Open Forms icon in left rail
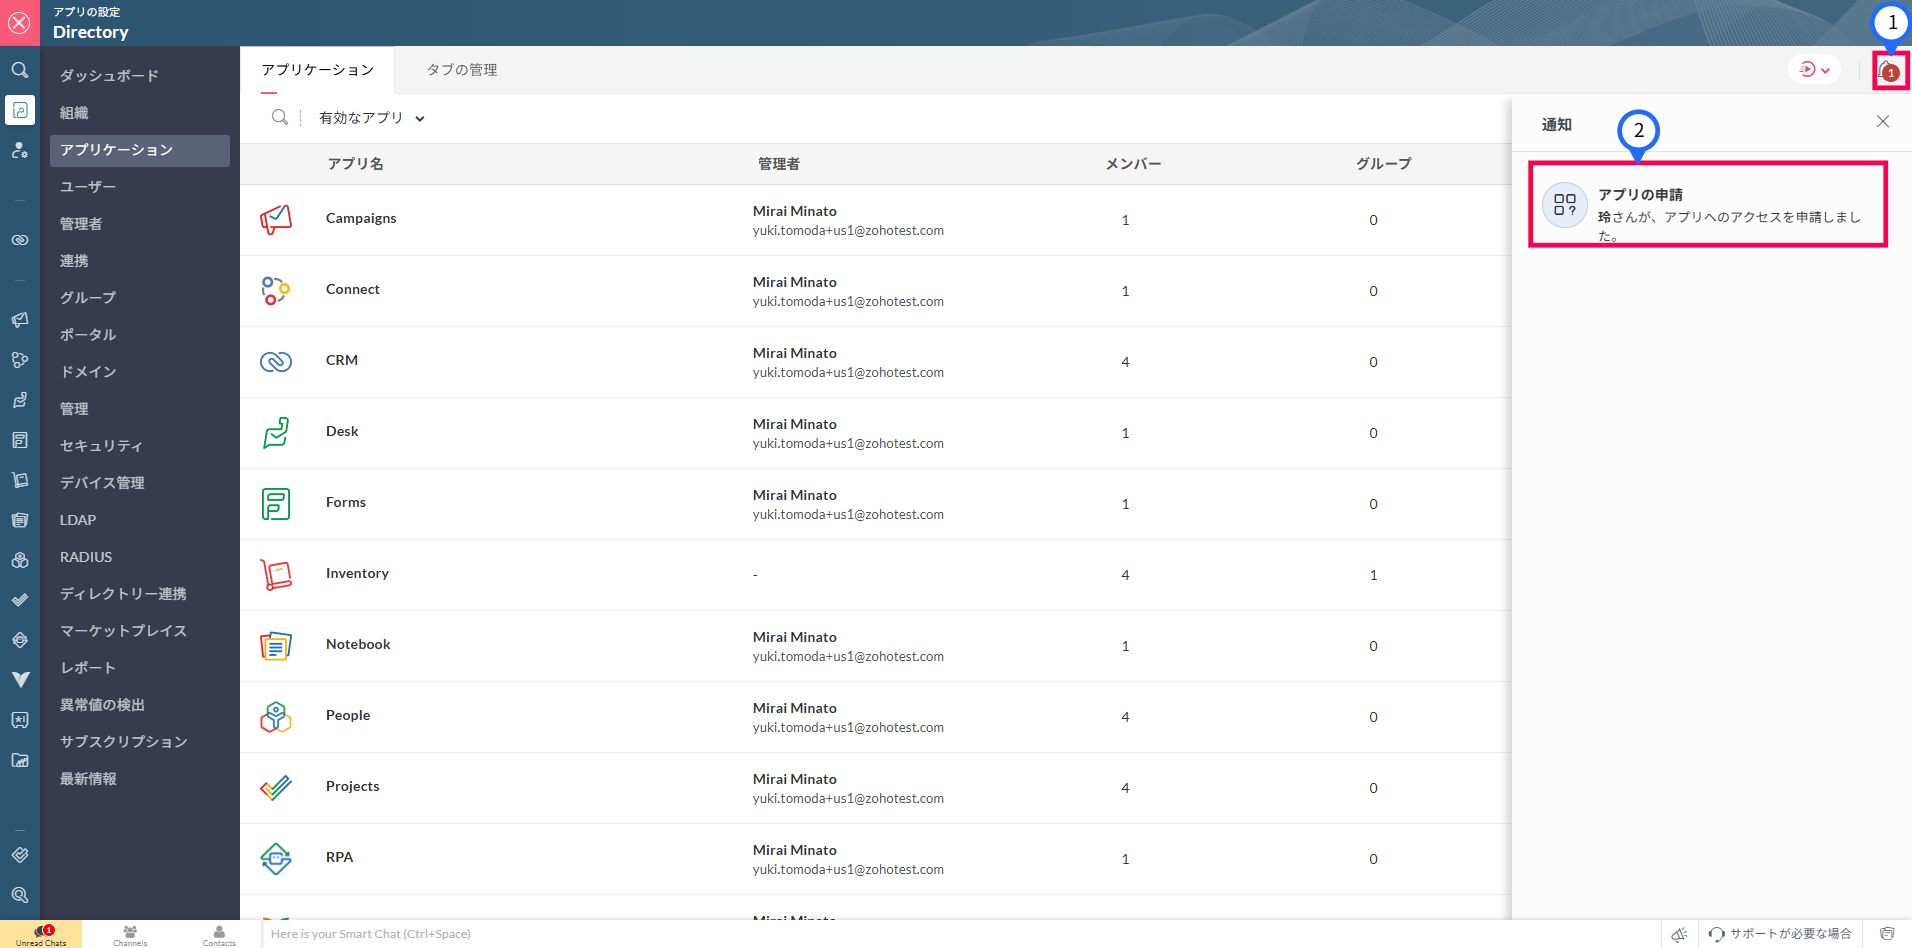Viewport: 1912px width, 948px height. [20, 440]
